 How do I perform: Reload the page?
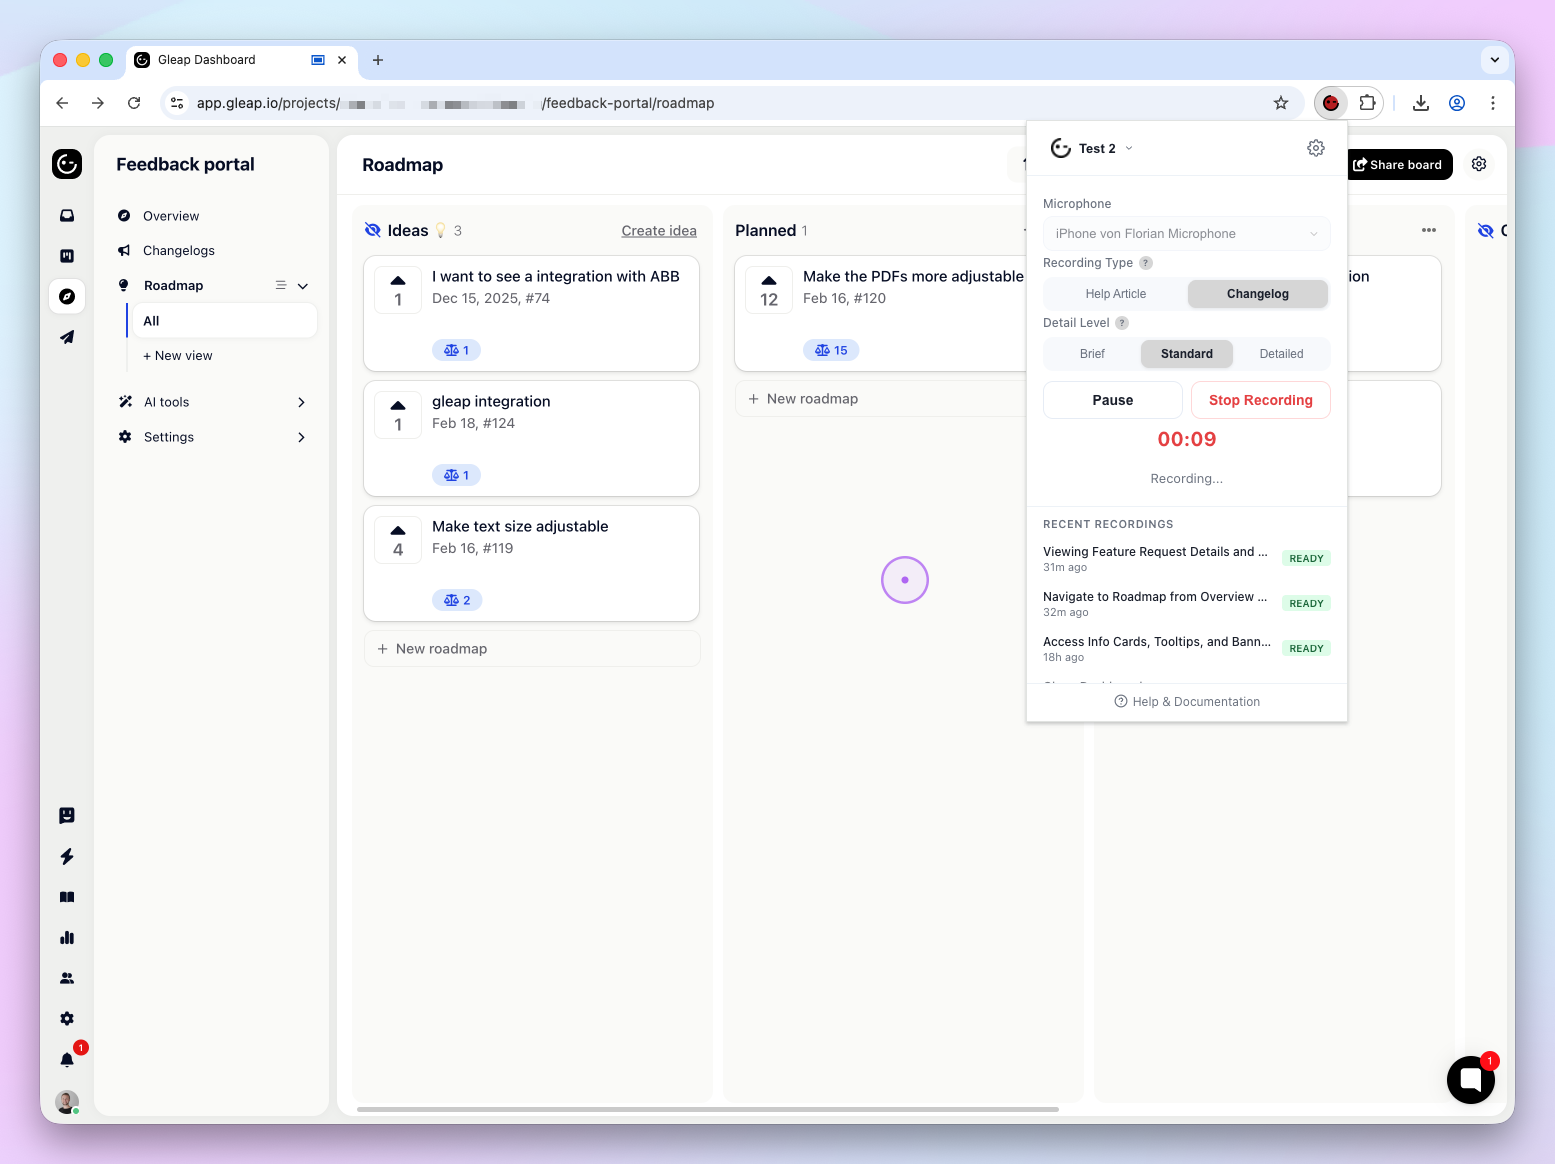[x=134, y=103]
